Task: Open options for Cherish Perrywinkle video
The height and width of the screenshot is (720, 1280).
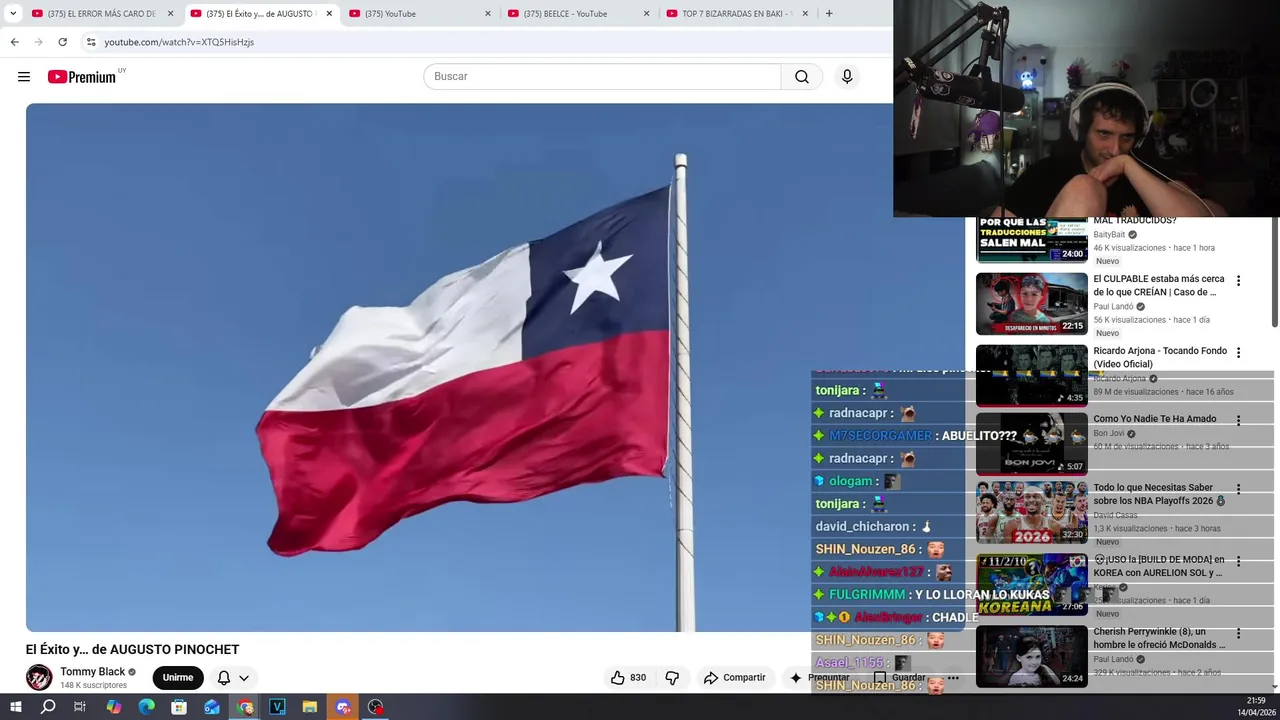Action: pos(1238,634)
